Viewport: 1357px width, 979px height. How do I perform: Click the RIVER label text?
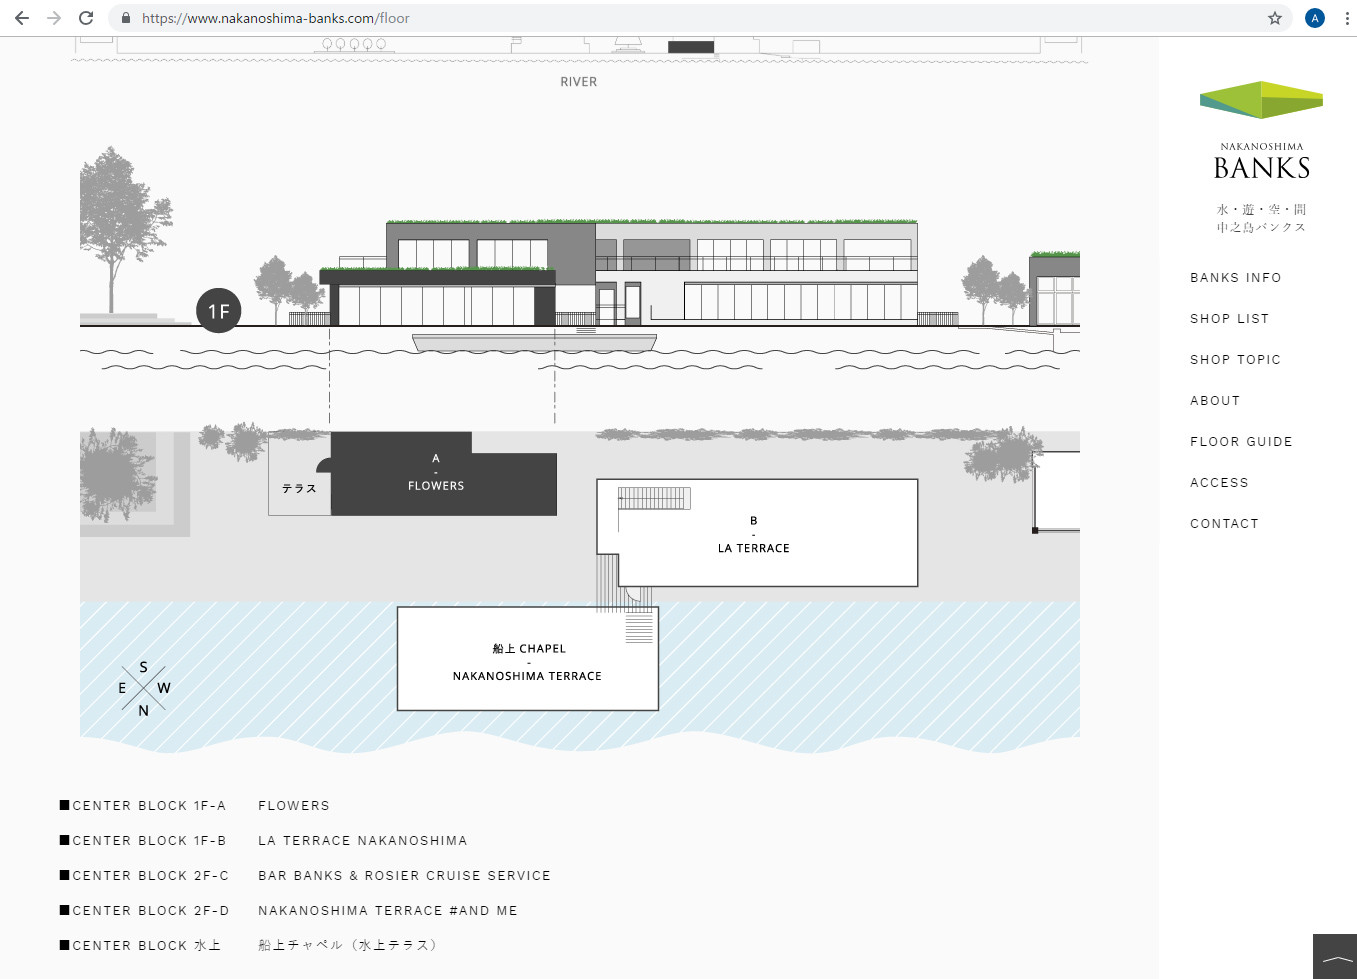pyautogui.click(x=579, y=82)
